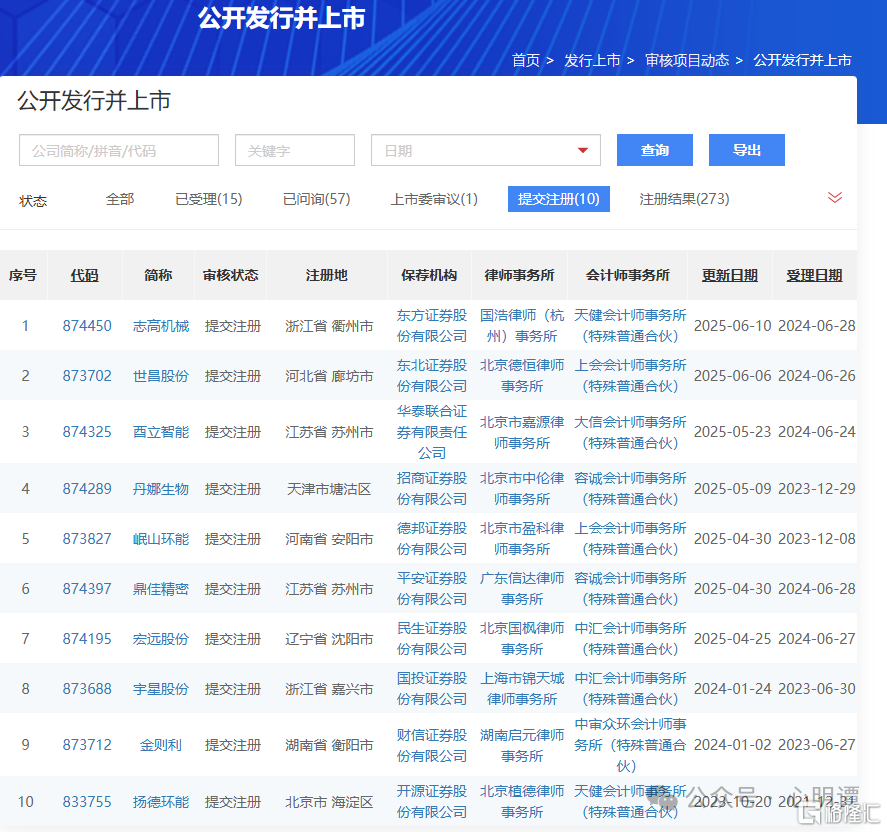887x832 pixels.
Task: Open sponsor 国投证券股份有限公司
Action: [x=432, y=689]
